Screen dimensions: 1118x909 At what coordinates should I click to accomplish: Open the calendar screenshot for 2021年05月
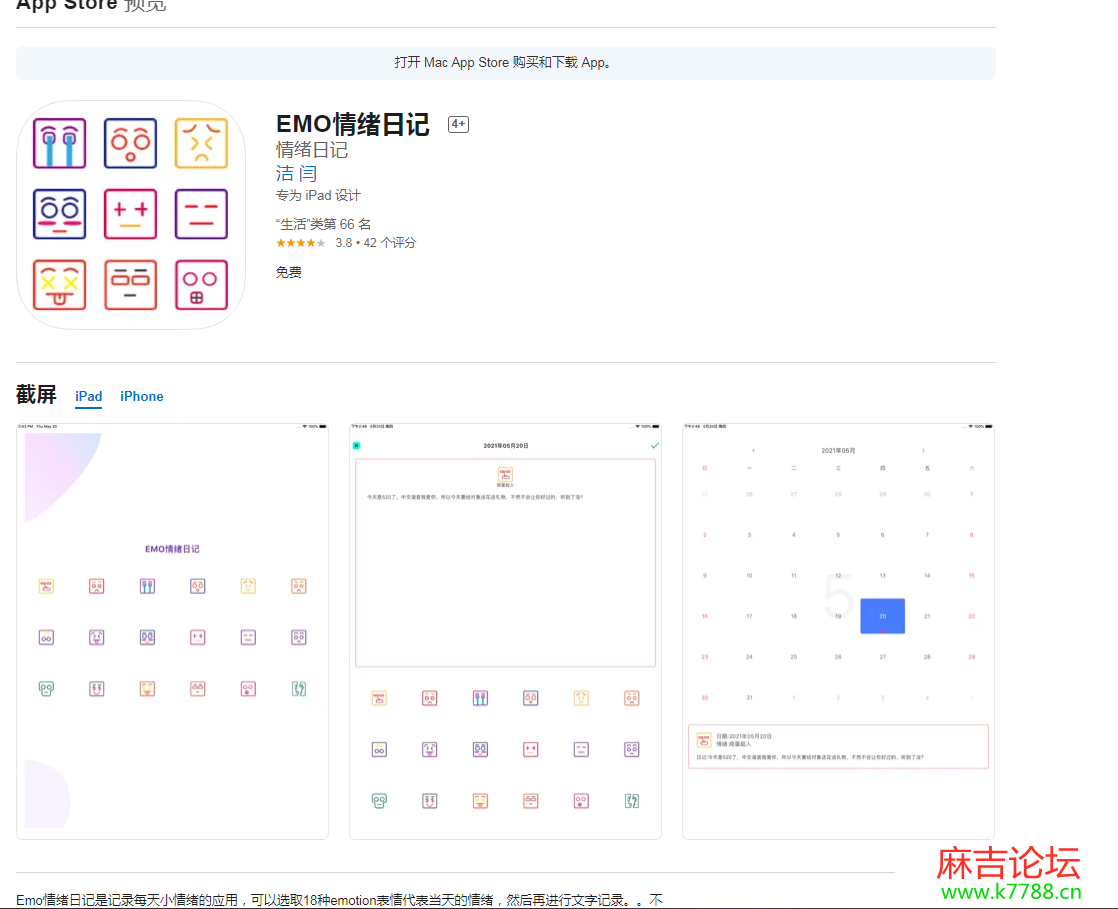[x=838, y=631]
